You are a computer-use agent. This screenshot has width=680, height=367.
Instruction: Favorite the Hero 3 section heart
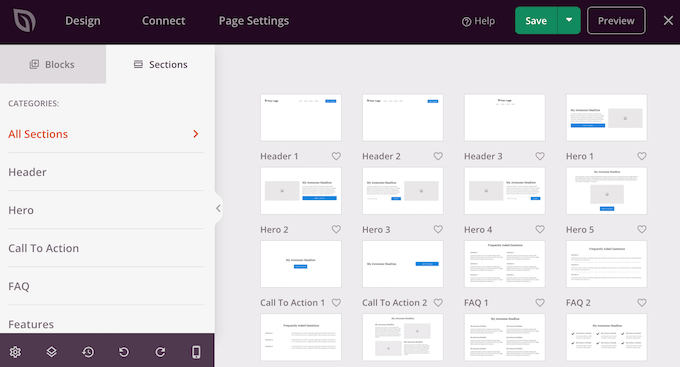tap(438, 229)
